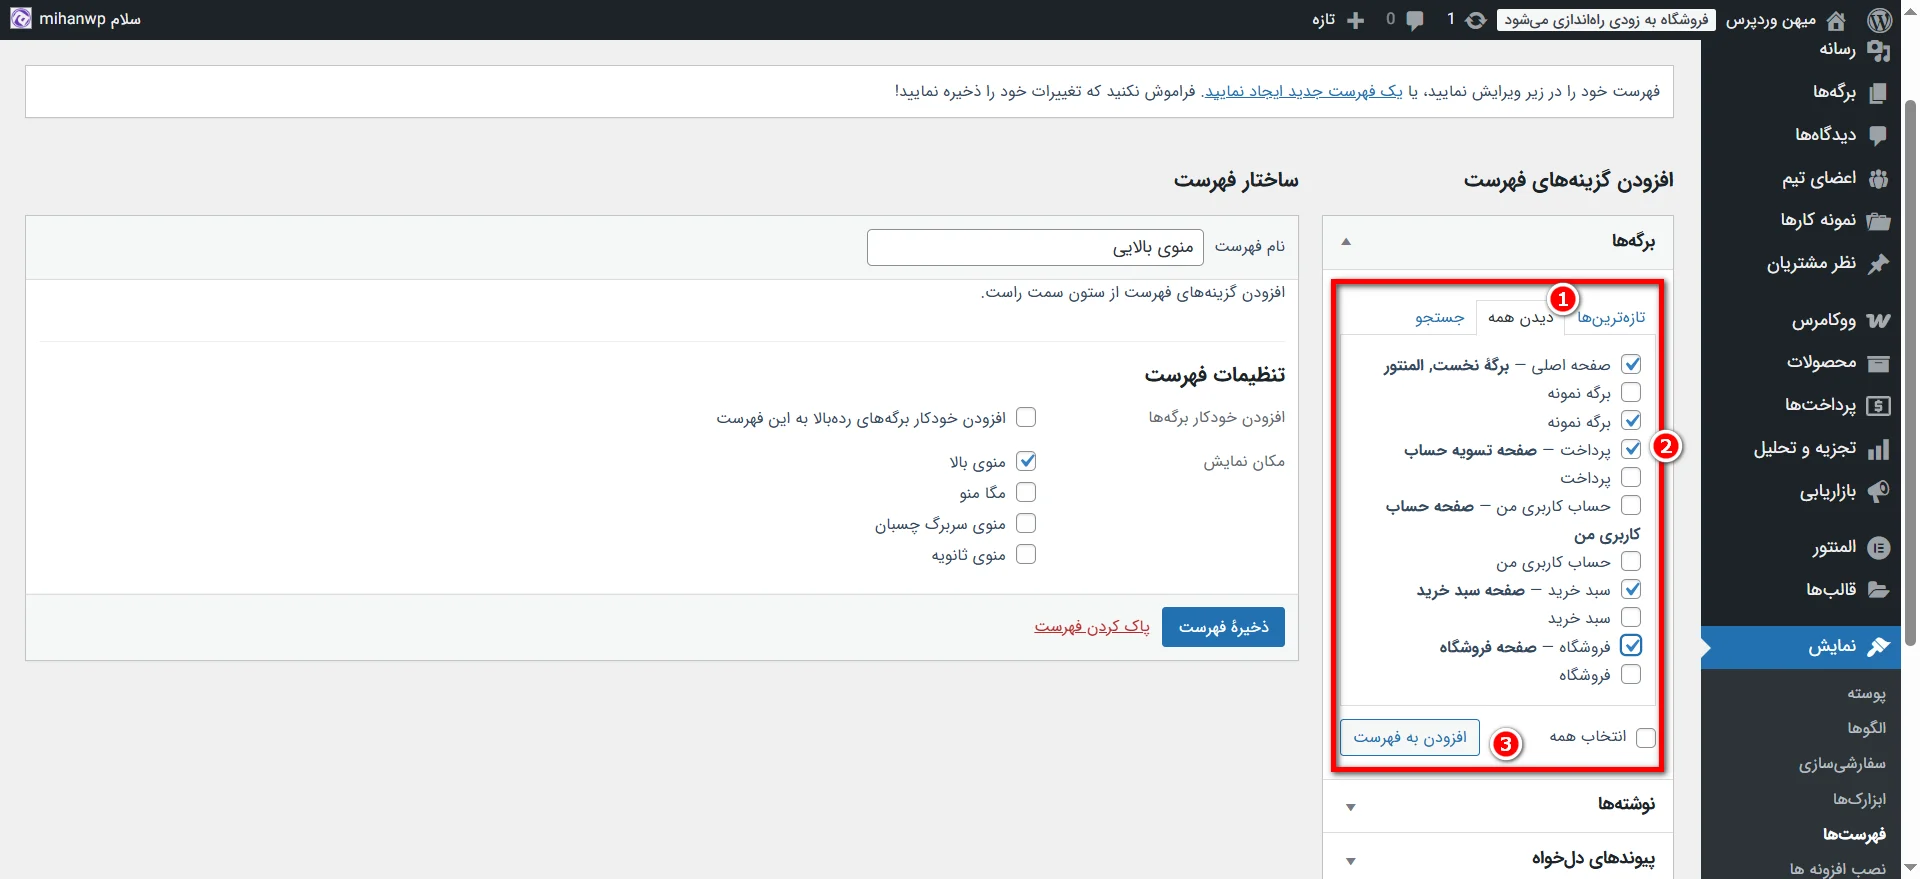
Task: Open نظر مشتریان pin icon in sidebar
Action: click(1879, 263)
